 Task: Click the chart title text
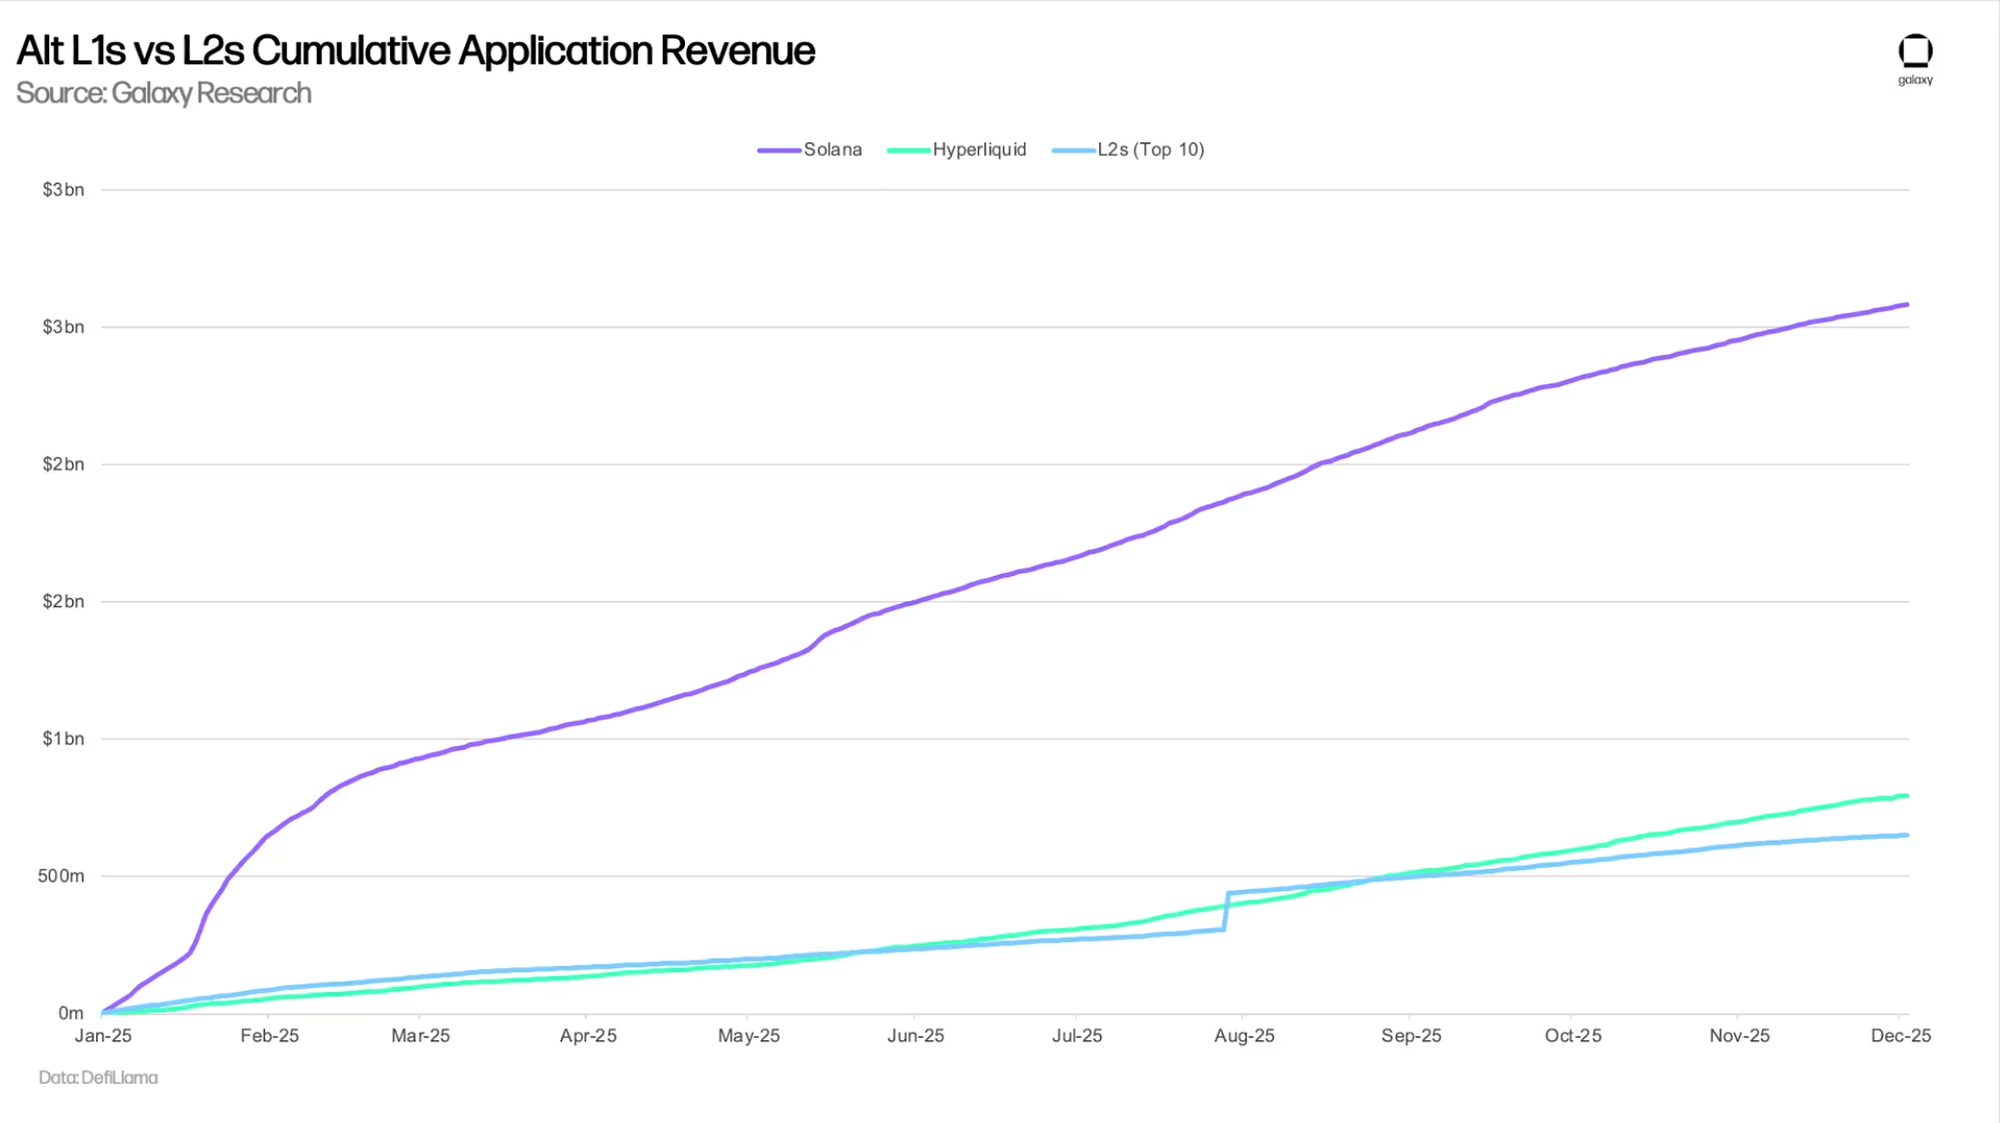click(415, 51)
